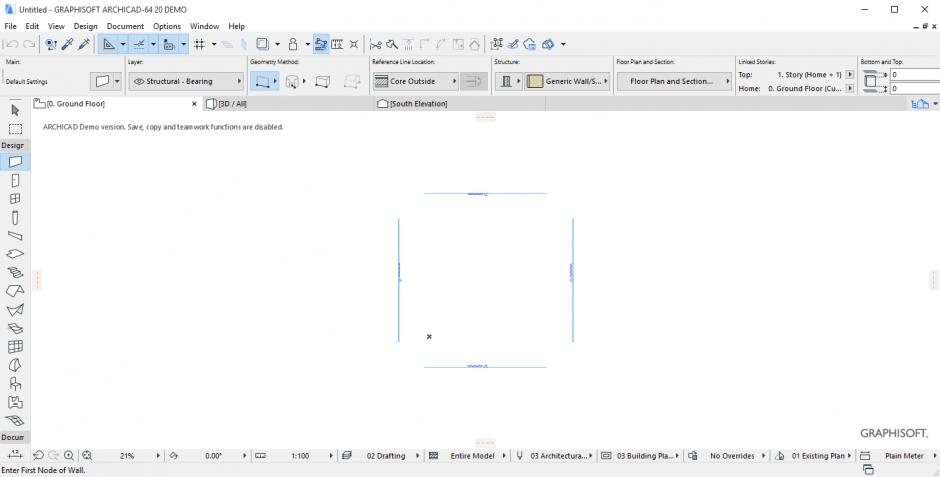Select the Slab tool
Screen dimensions: 940x477
(x=15, y=254)
